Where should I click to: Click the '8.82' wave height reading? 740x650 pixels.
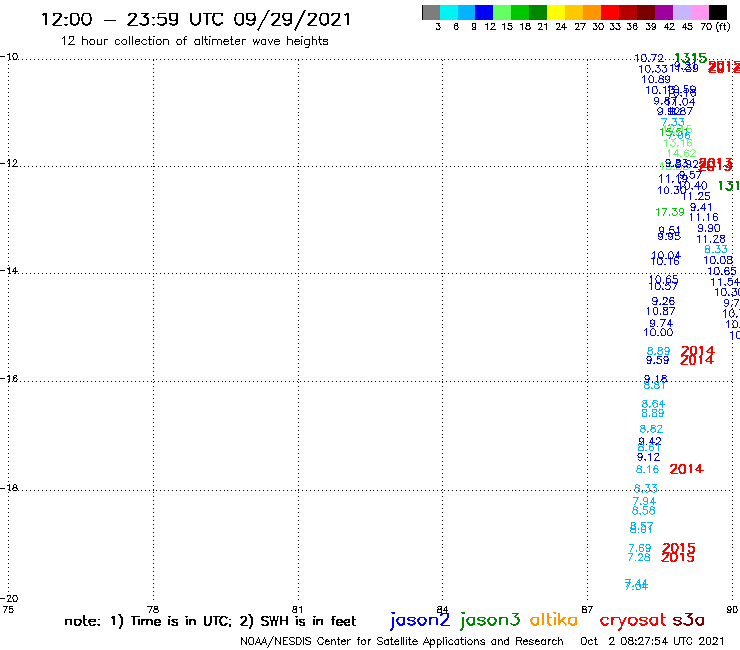[651, 429]
